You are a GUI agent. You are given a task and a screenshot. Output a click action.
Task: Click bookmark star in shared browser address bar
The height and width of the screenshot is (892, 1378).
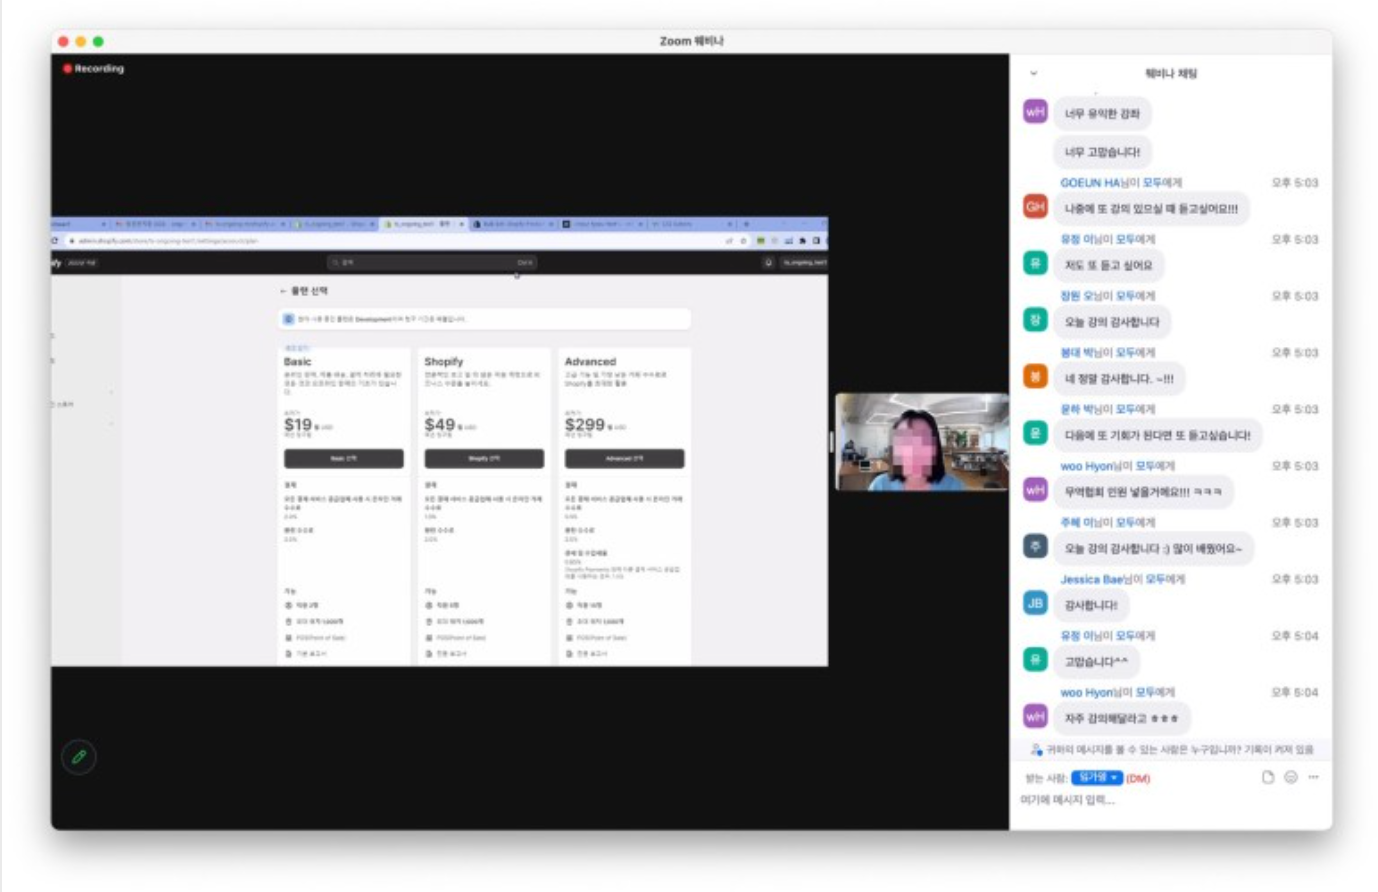click(742, 241)
